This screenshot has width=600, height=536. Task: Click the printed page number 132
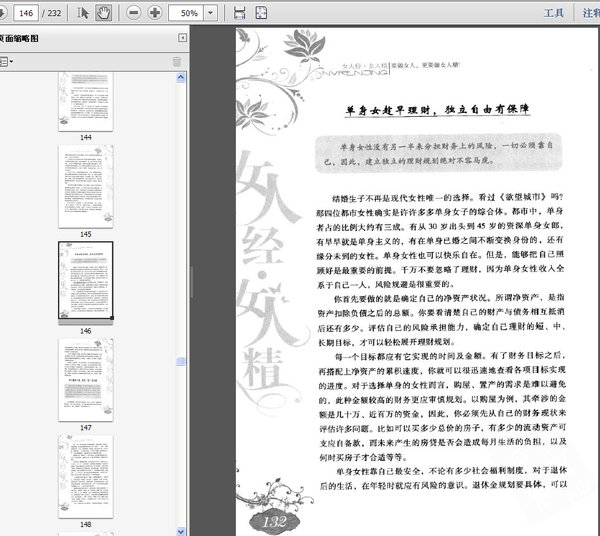pyautogui.click(x=275, y=522)
